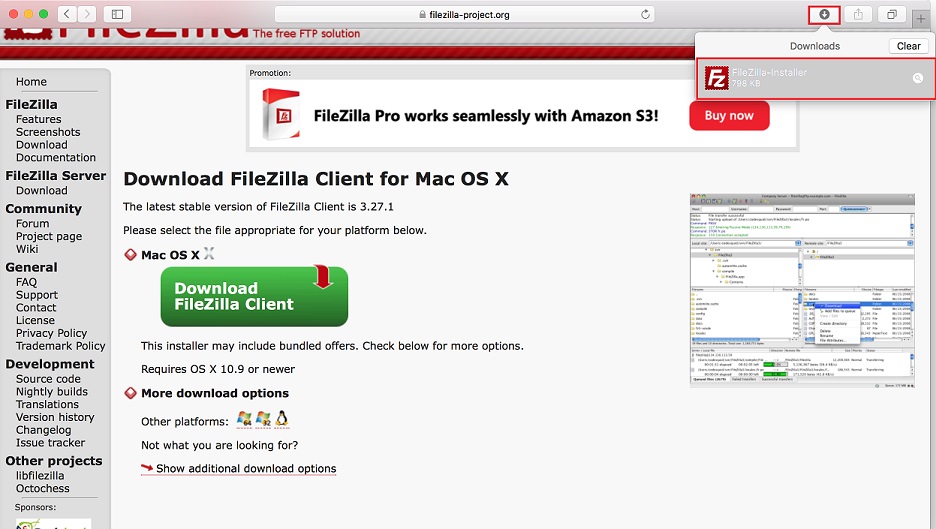Go to Home in sidebar
Screen dimensions: 936x529
click(x=31, y=82)
